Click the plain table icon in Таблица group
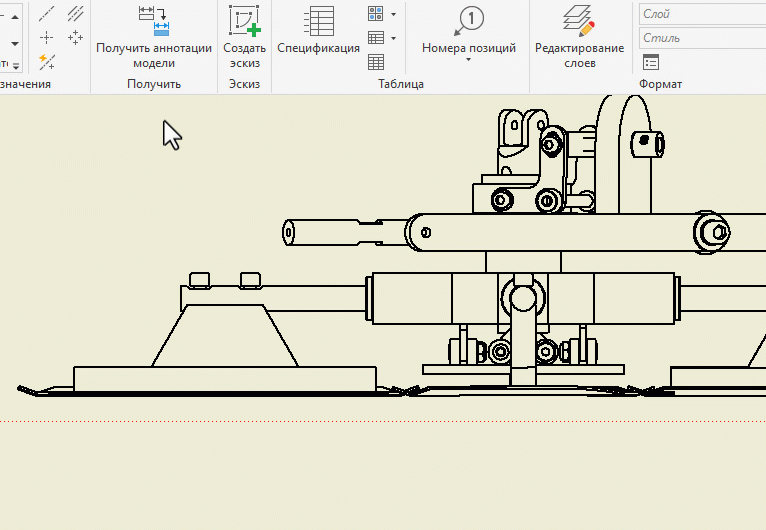Screen dimensions: 766x530 (376, 62)
